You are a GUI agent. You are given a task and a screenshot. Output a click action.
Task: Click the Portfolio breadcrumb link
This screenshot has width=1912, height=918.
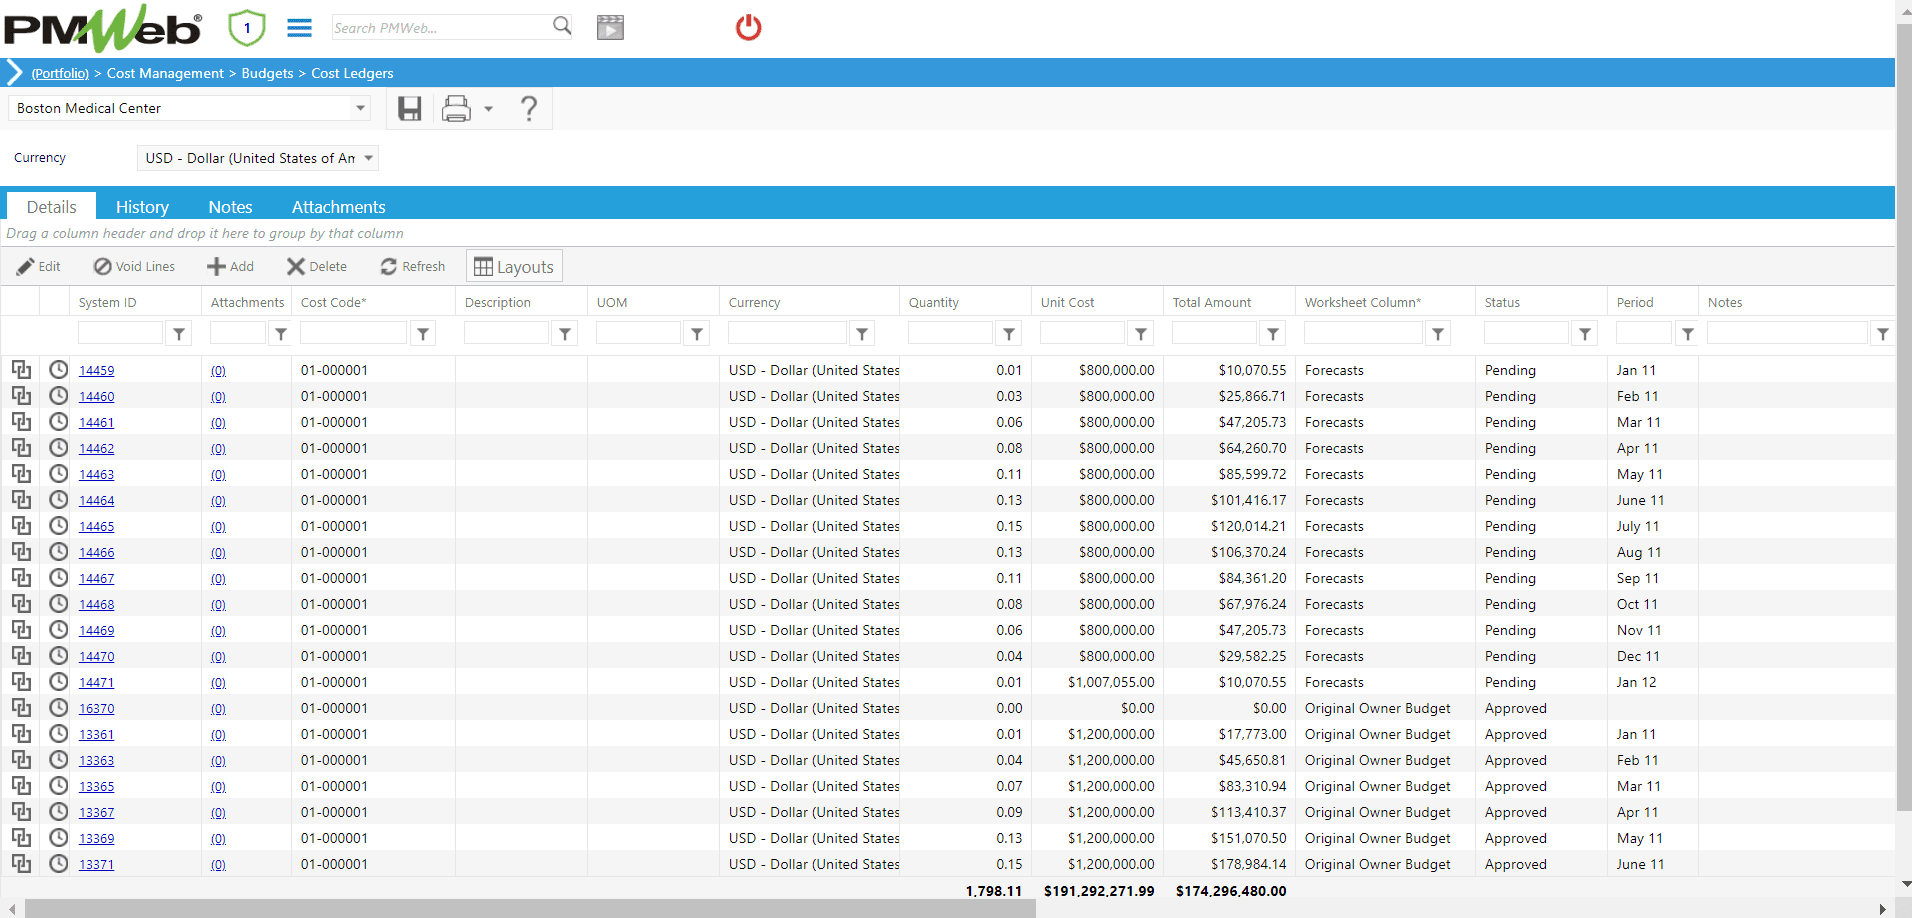60,73
